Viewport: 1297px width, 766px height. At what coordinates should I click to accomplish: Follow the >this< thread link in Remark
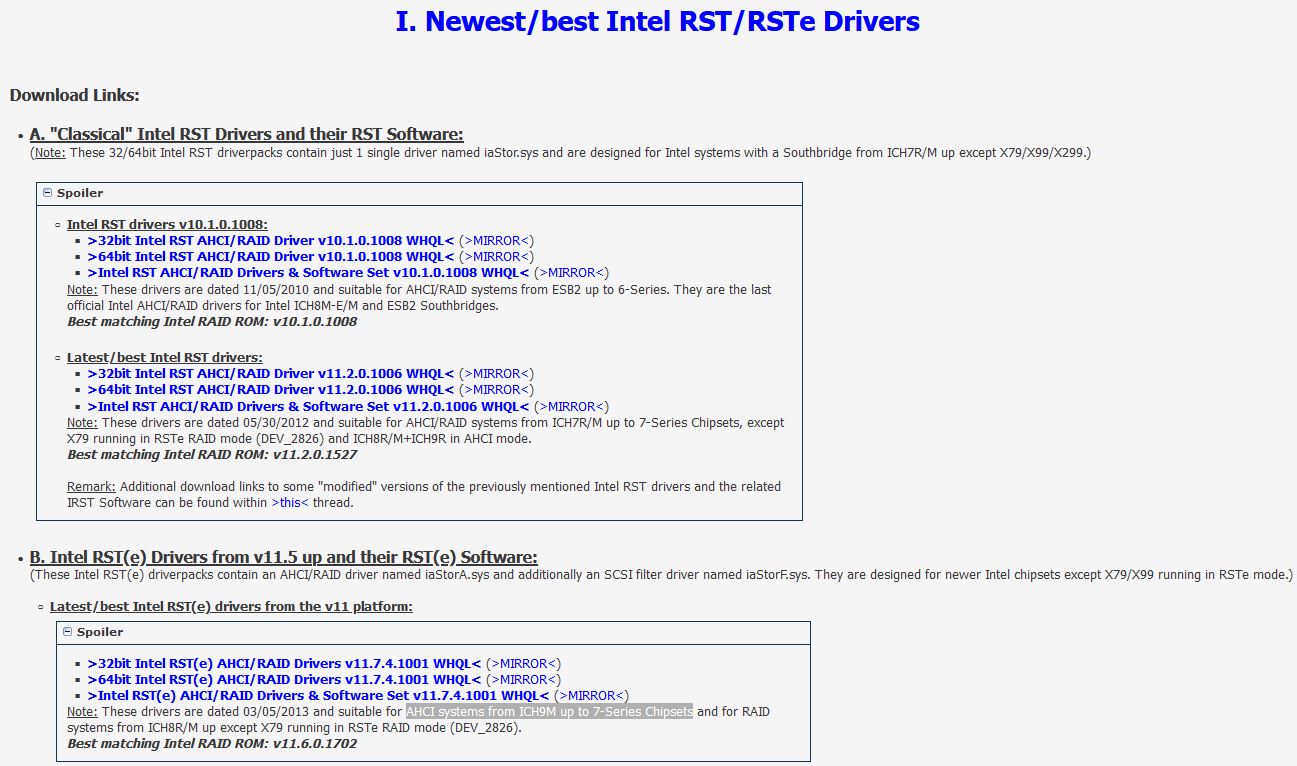pyautogui.click(x=290, y=503)
